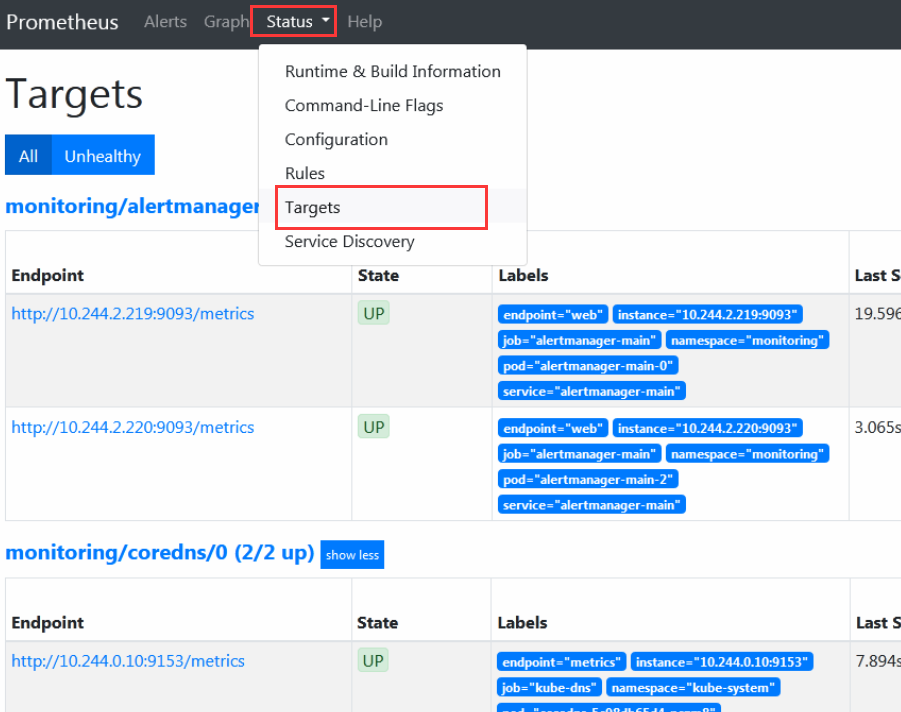Click the 19.596 last scrape value

877,314
